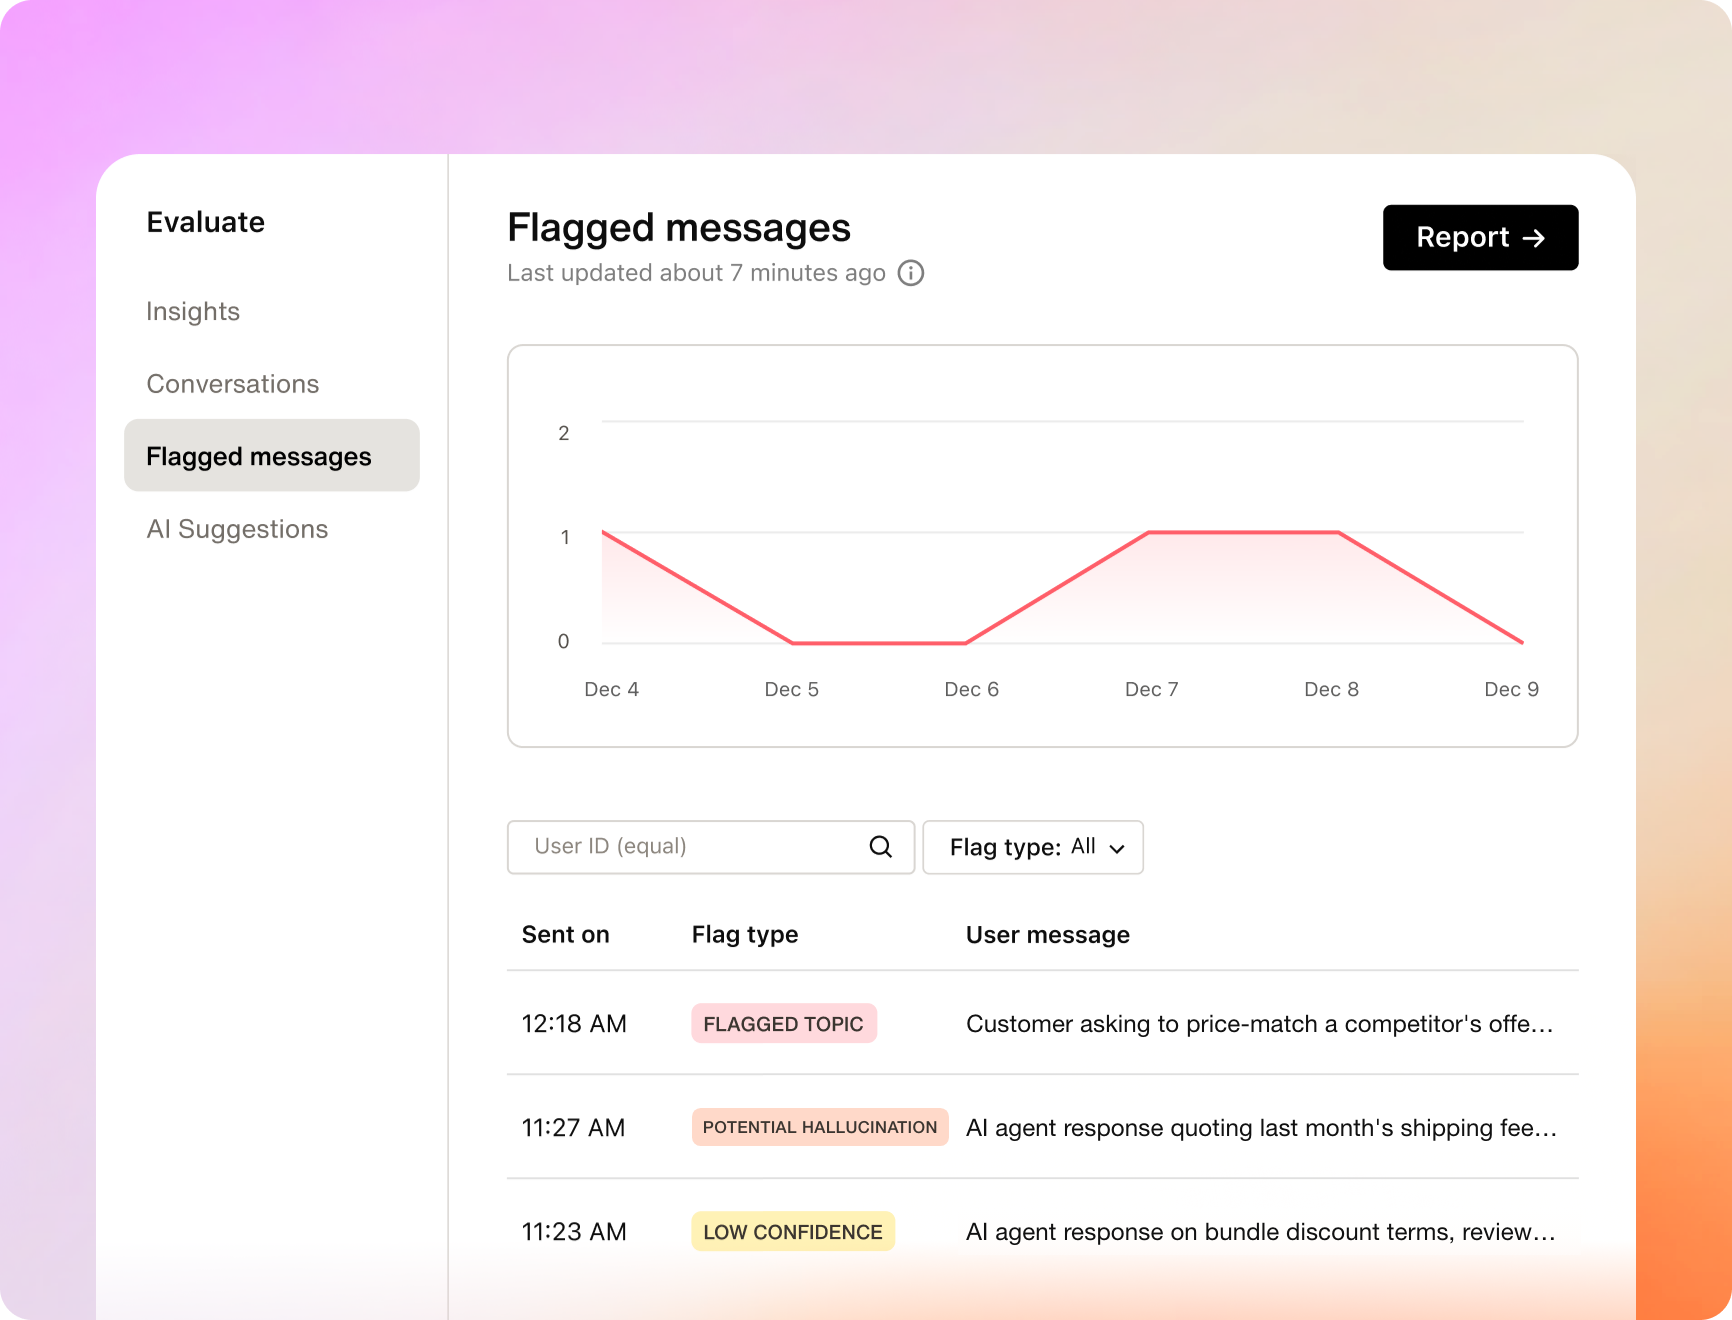
Task: Click the Sent on column header
Action: click(566, 935)
